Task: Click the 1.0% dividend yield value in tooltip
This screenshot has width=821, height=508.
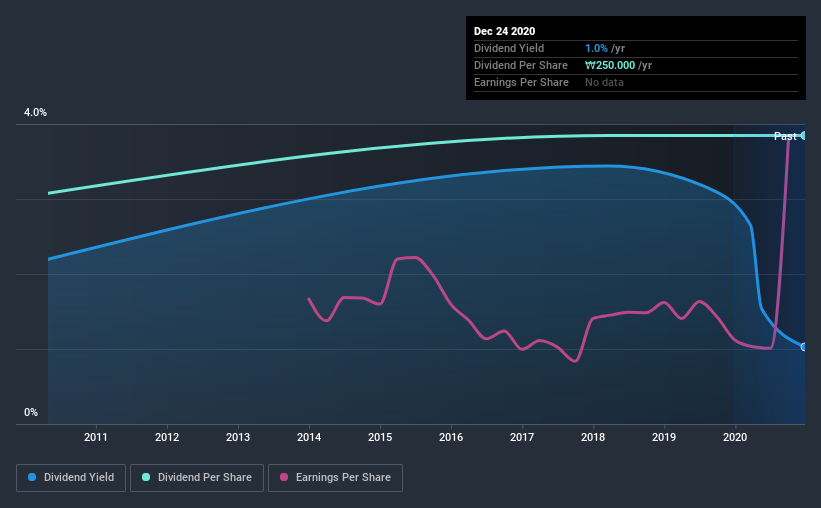Action: pos(596,48)
